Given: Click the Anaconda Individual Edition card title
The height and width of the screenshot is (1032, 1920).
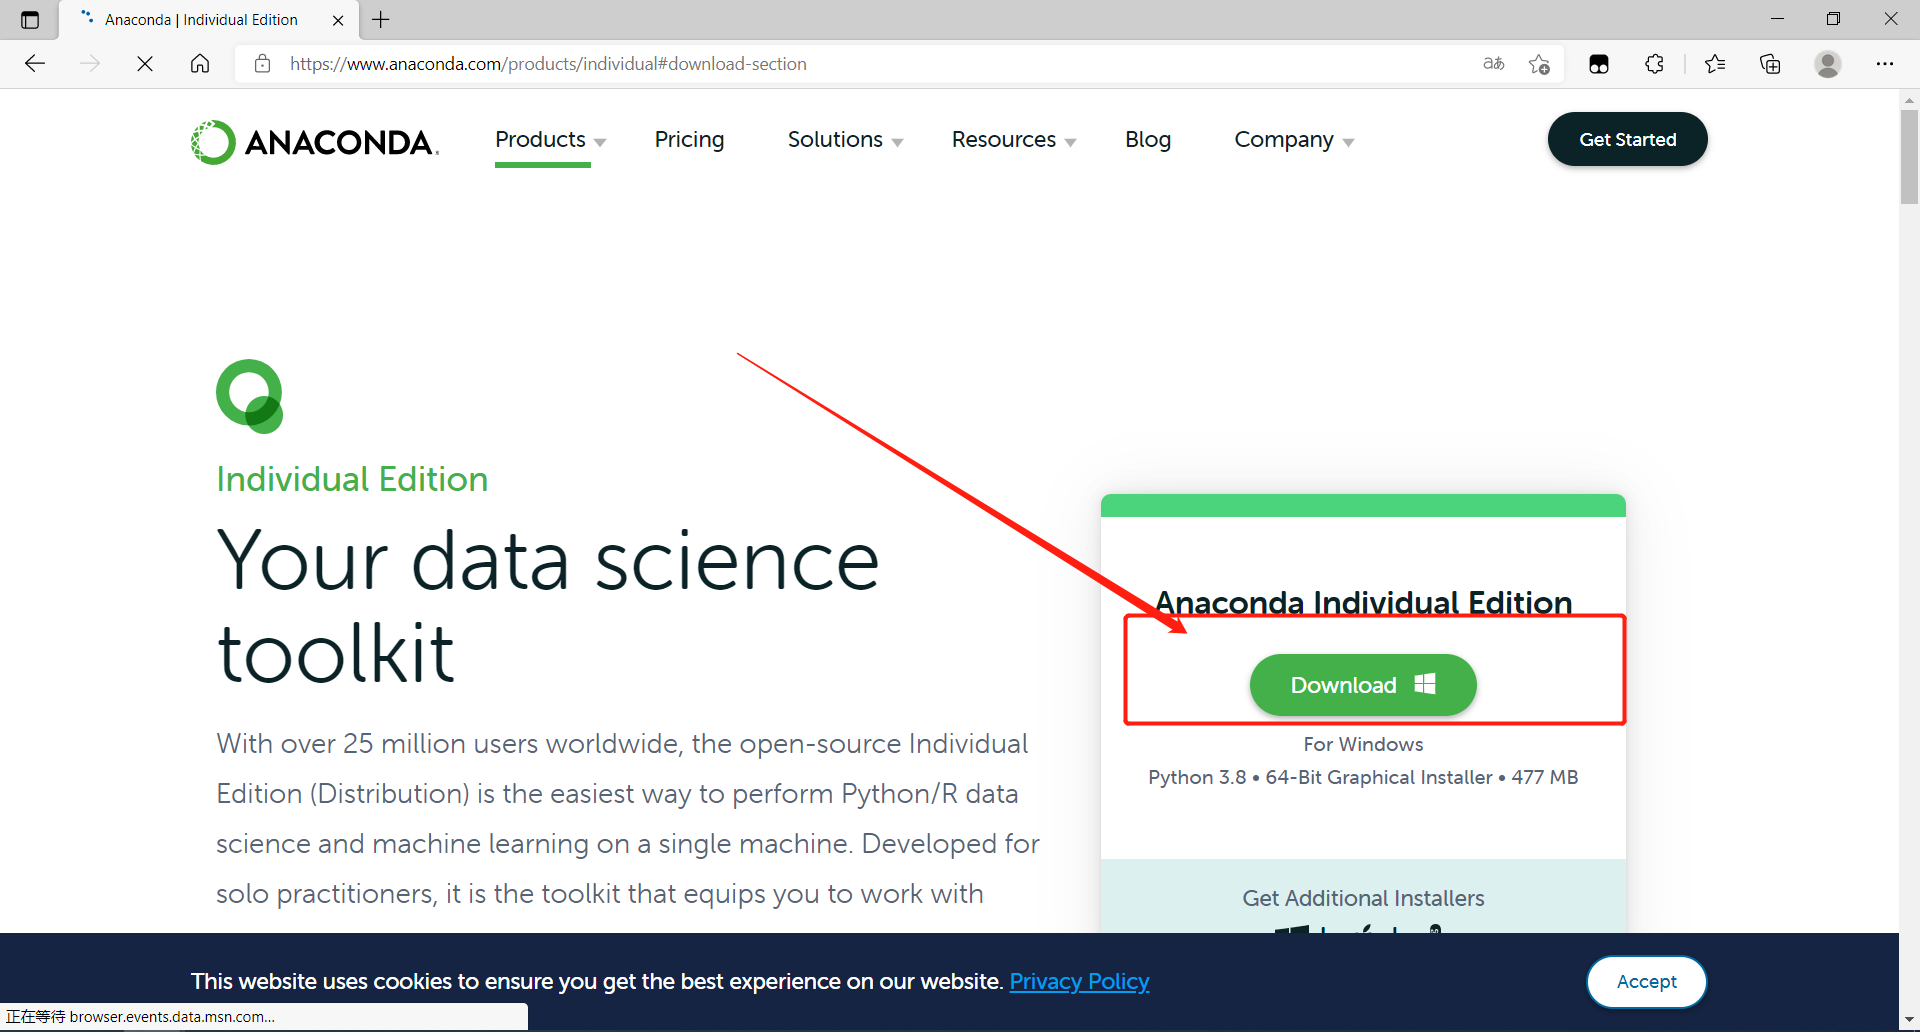Looking at the screenshot, I should 1363,602.
